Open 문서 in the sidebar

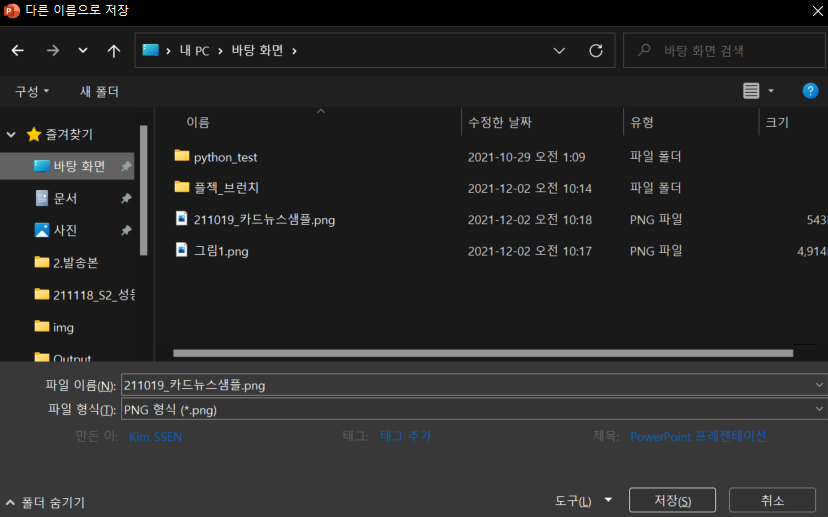coord(65,199)
